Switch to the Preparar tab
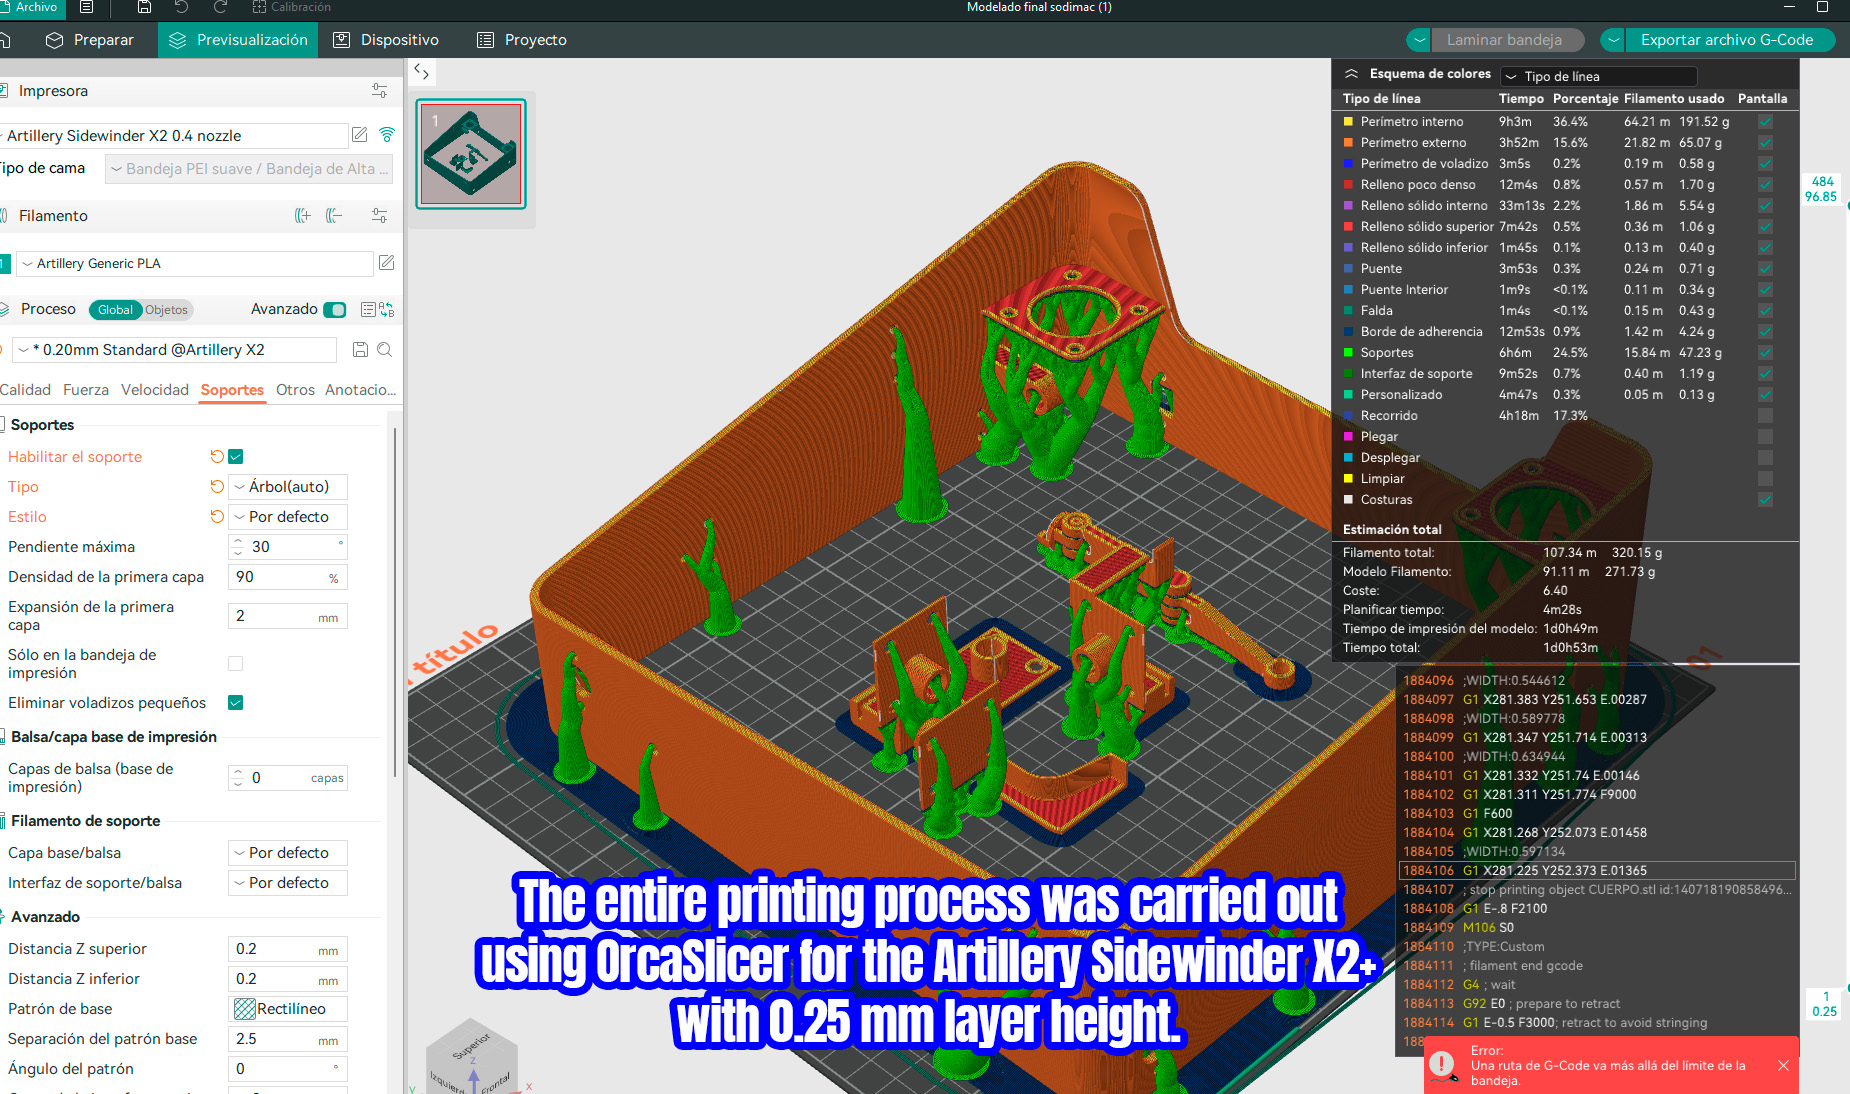Image resolution: width=1850 pixels, height=1094 pixels. [x=90, y=40]
